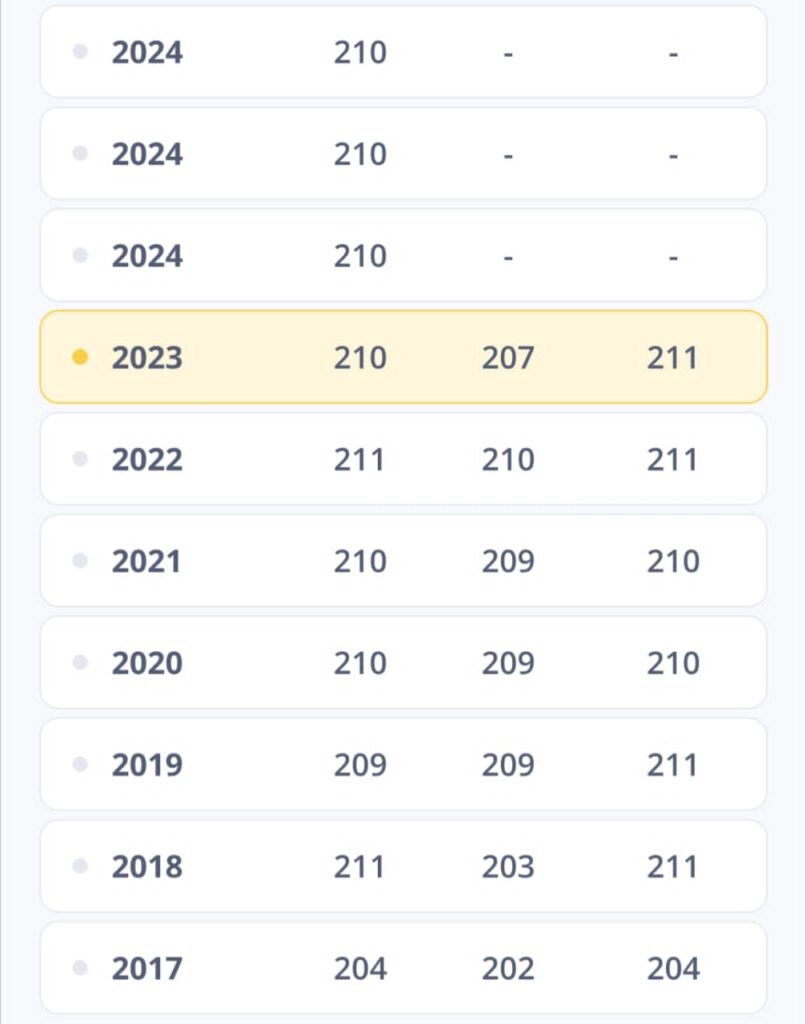Click the gray dot beside 2022
This screenshot has width=806, height=1024.
(x=80, y=458)
